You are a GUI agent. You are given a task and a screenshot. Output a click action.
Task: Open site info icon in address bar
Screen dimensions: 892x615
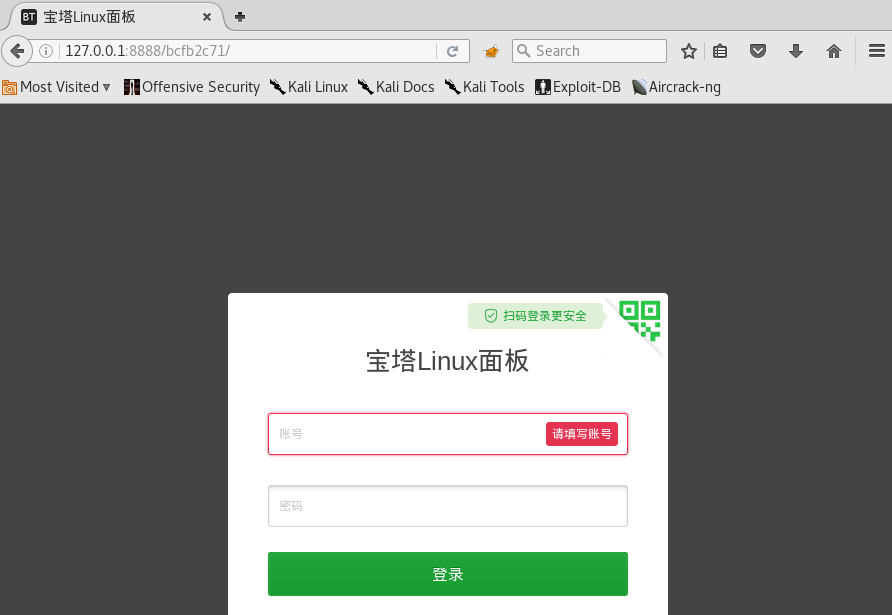(x=46, y=51)
